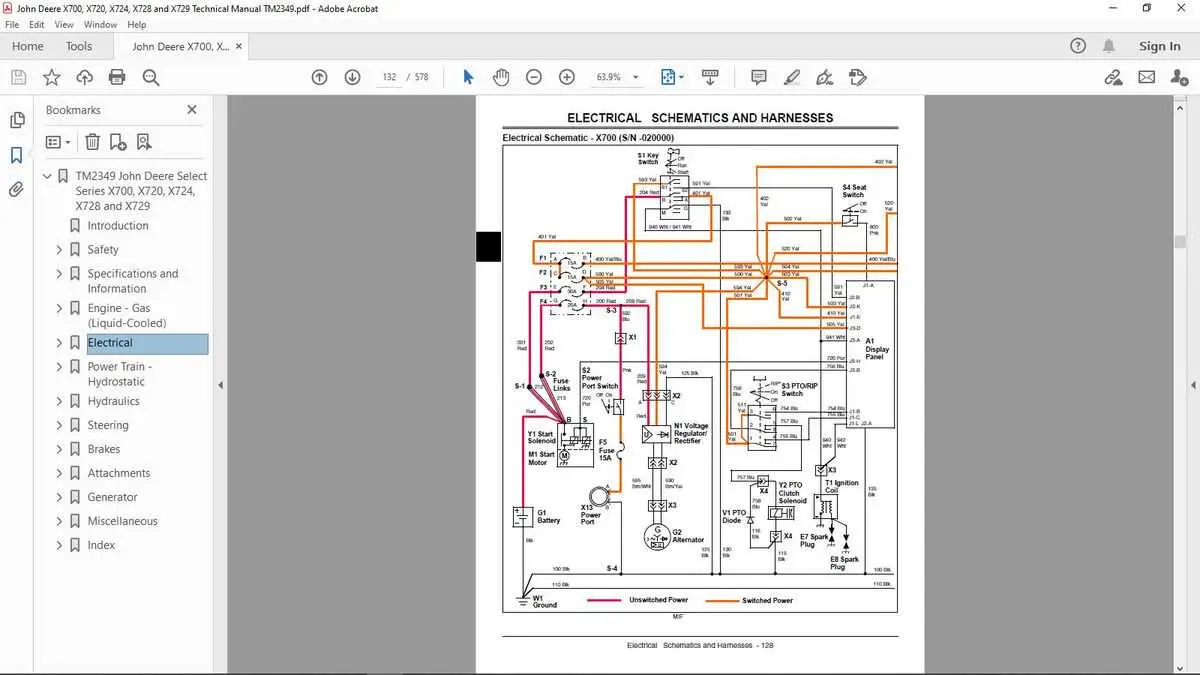
Task: Delete selected bookmark trash icon
Action: click(92, 142)
